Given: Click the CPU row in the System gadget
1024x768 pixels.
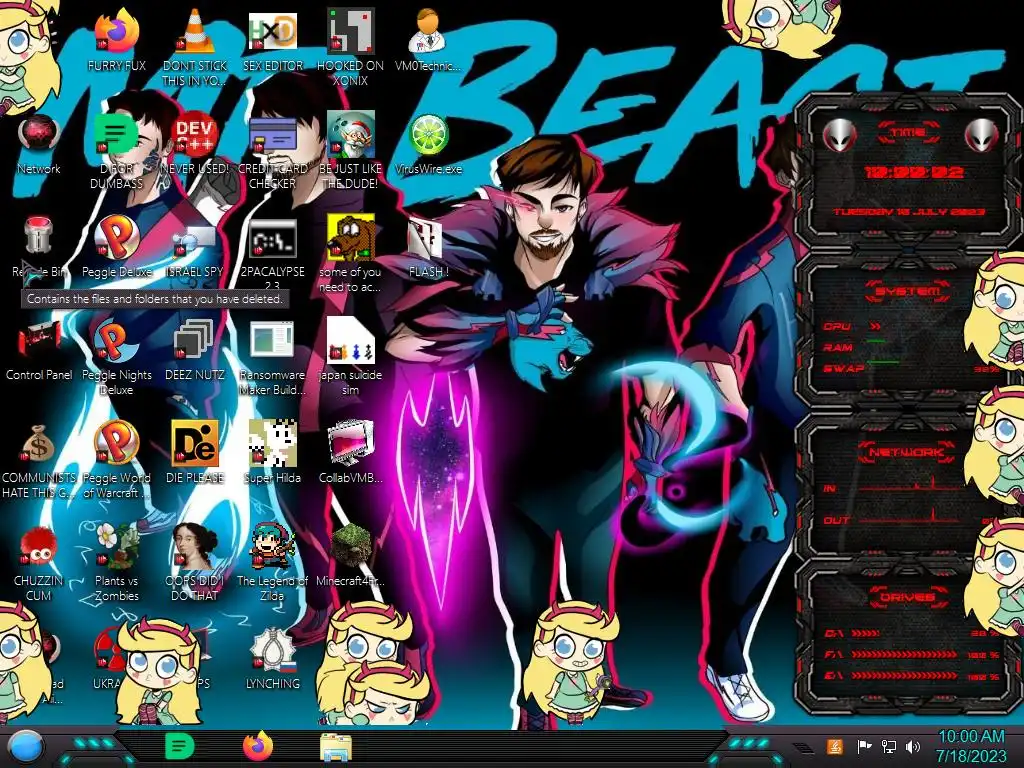Looking at the screenshot, I should click(912, 326).
